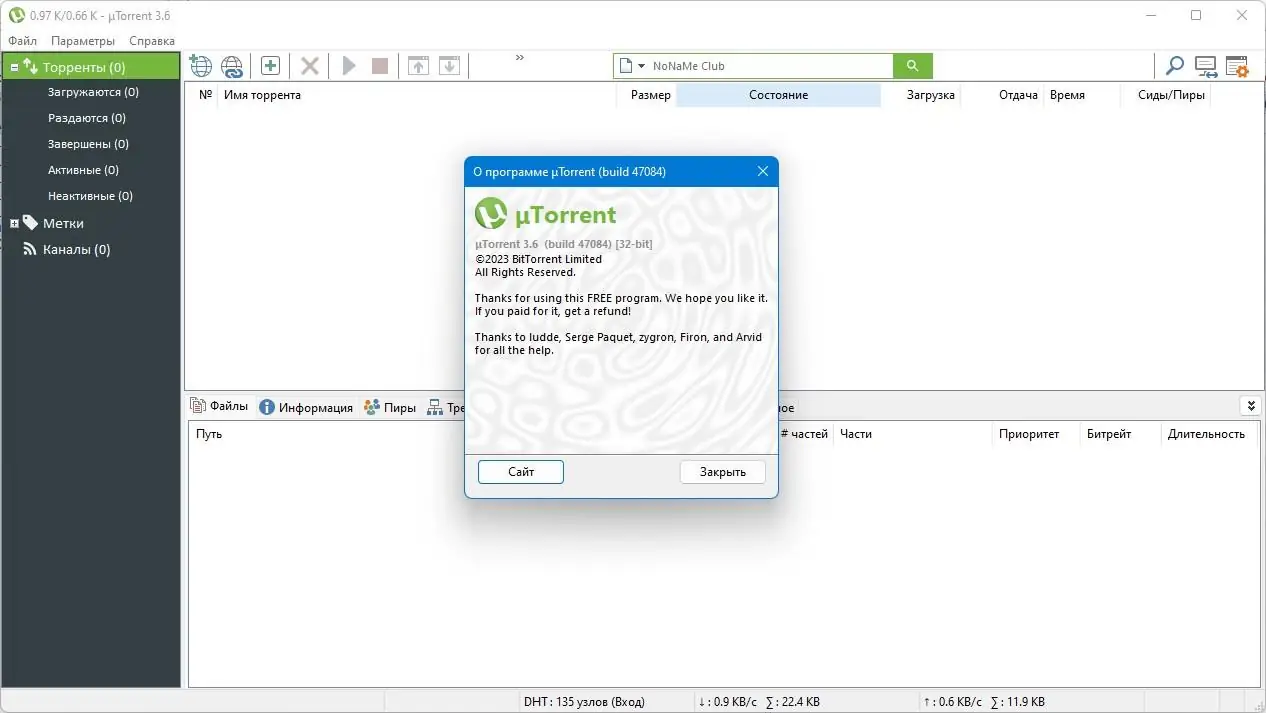The image size is (1266, 713).
Task: Select Завершены (0) category
Action: click(x=88, y=144)
